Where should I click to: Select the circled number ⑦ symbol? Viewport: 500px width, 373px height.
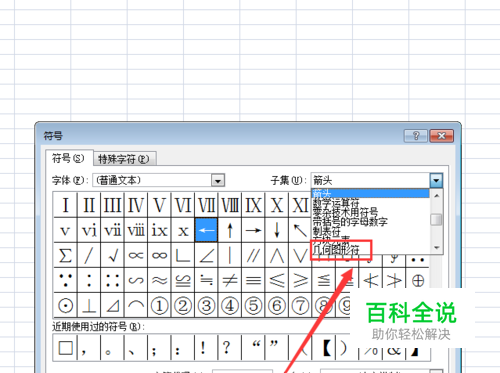click(x=300, y=305)
